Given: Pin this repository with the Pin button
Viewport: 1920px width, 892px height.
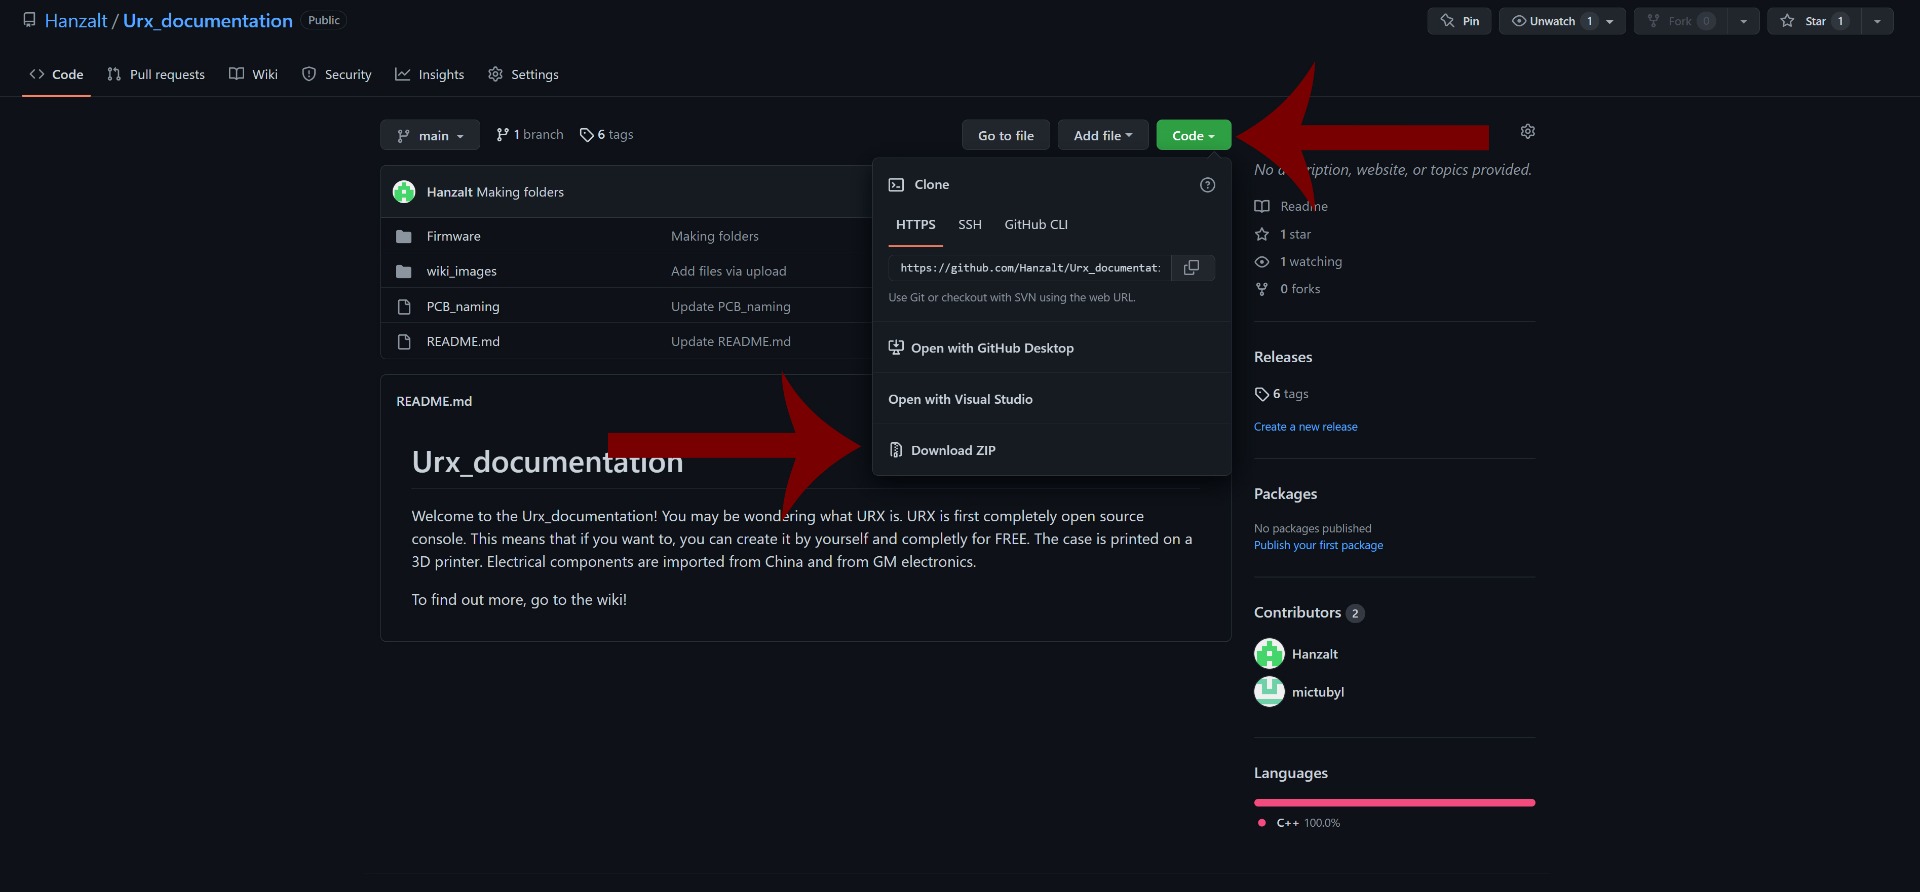Looking at the screenshot, I should click(x=1459, y=21).
